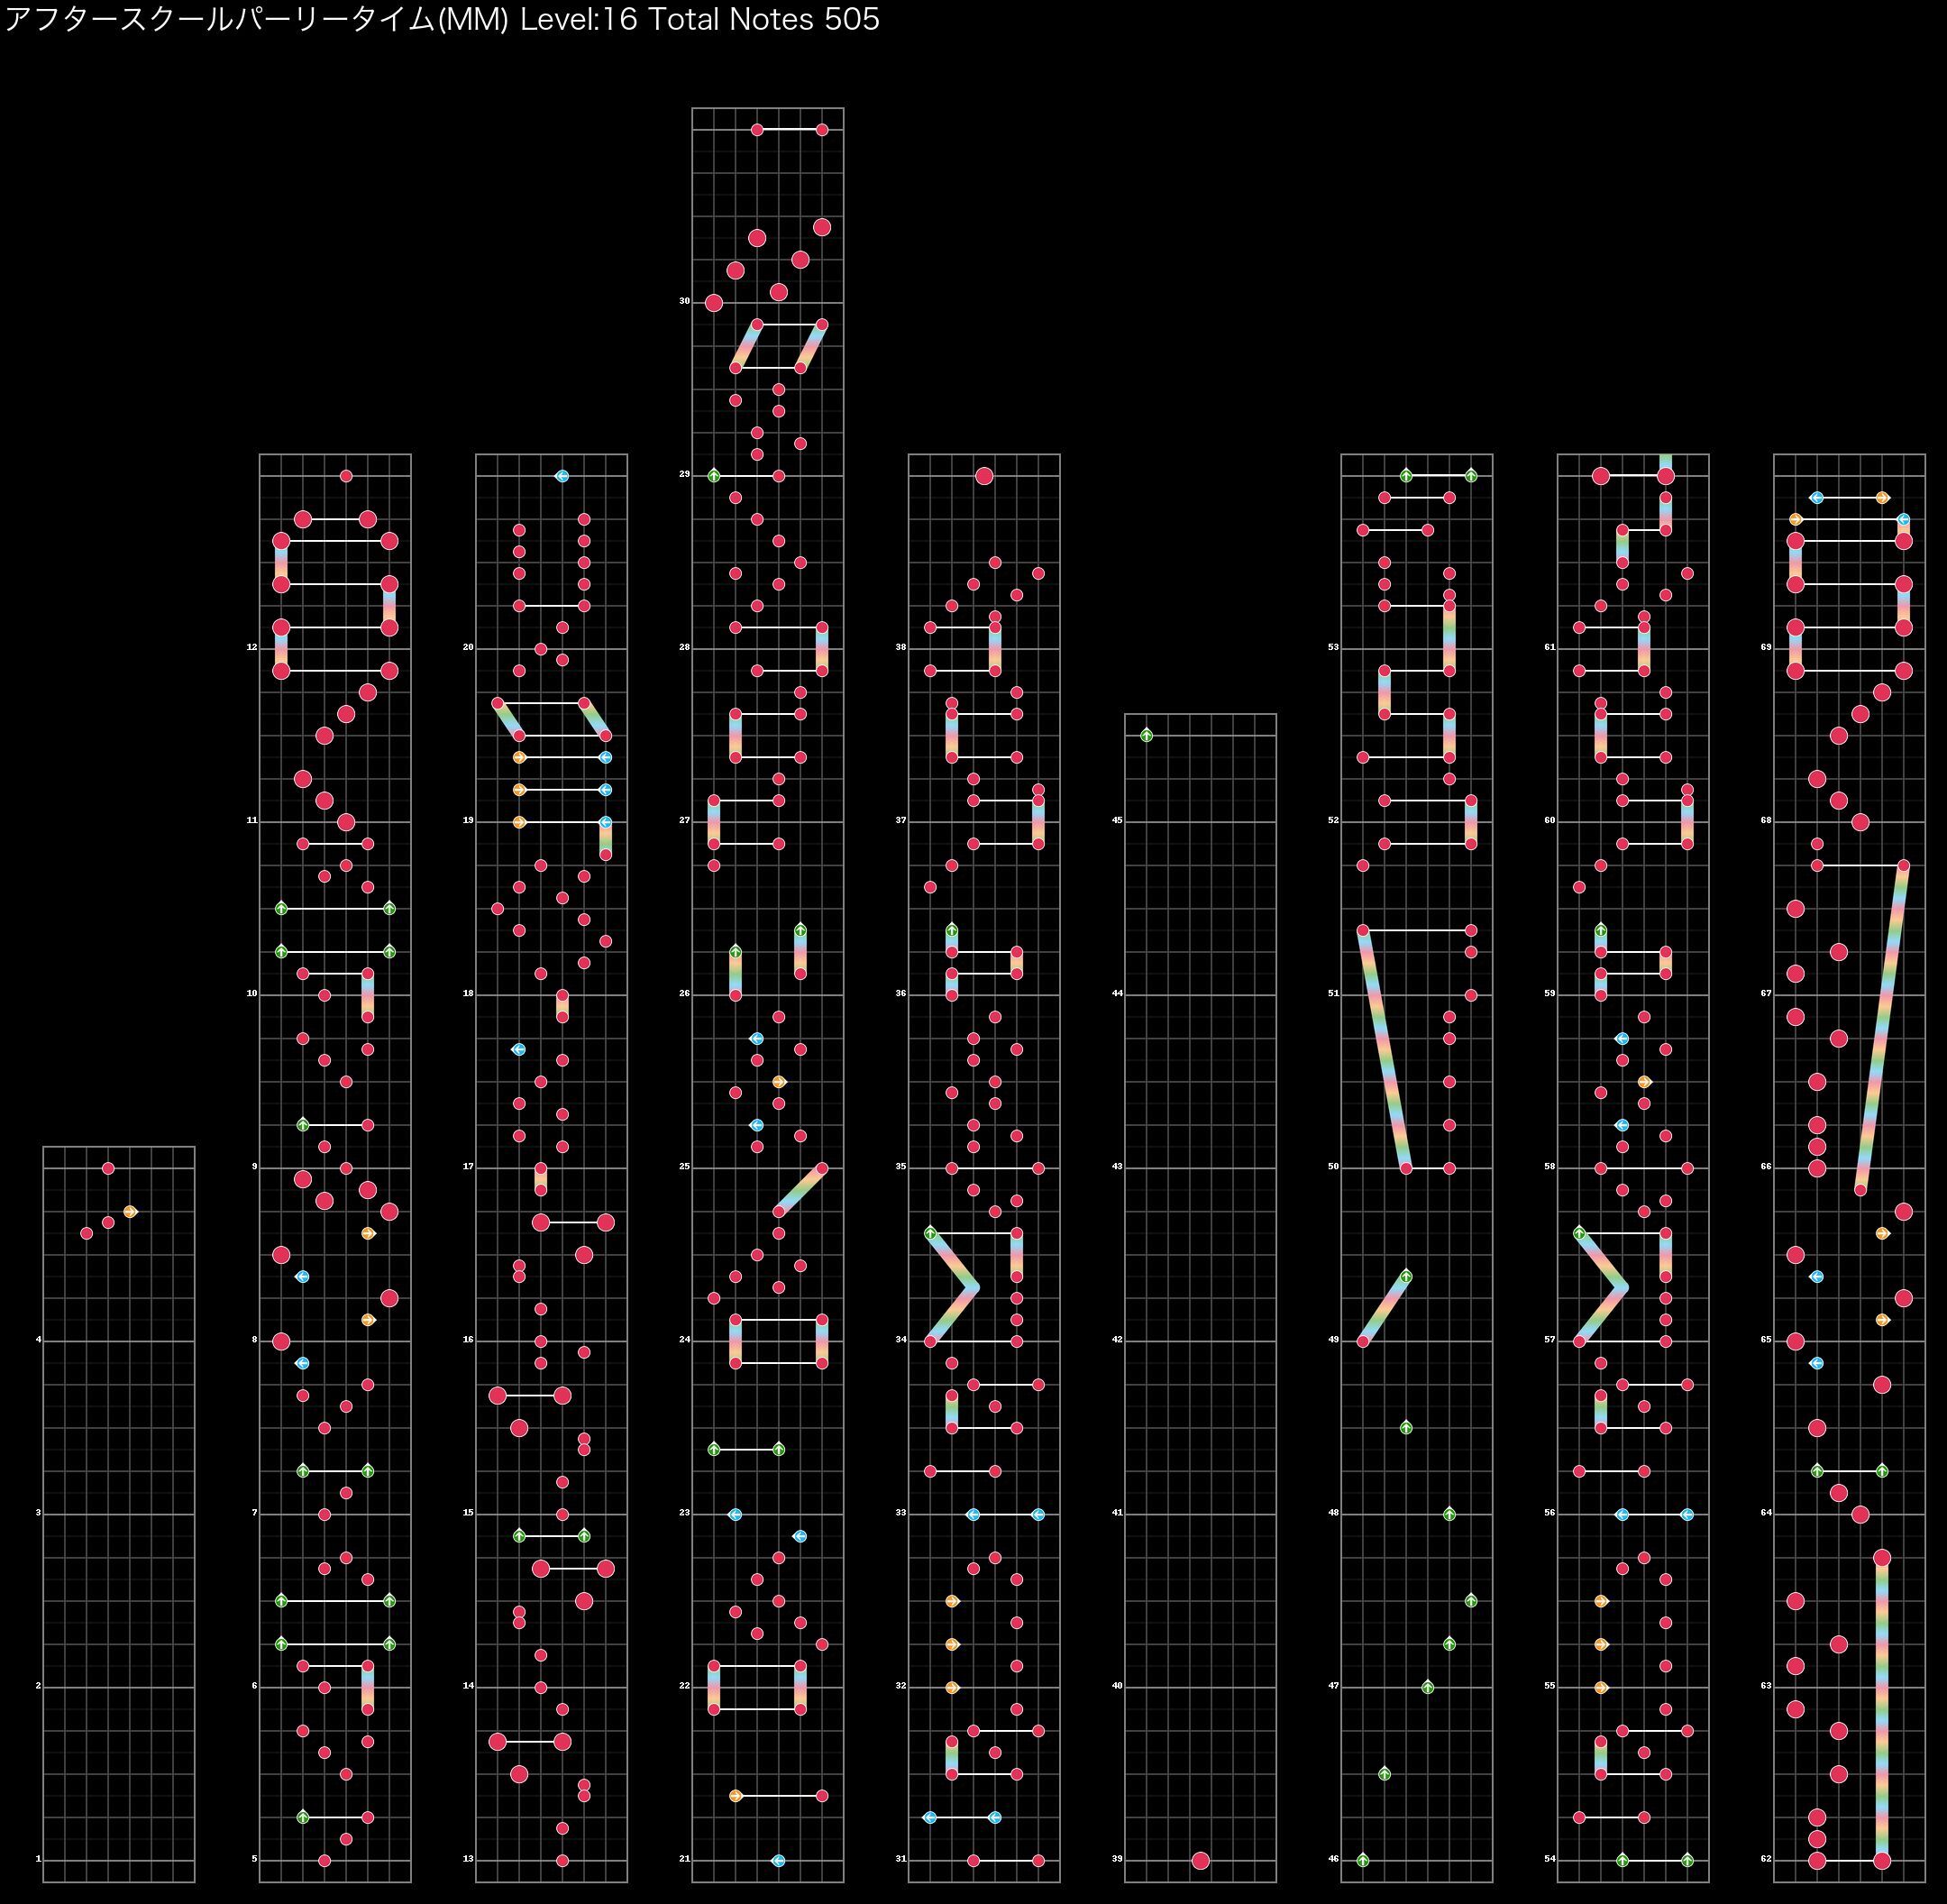This screenshot has width=1947, height=1904.
Task: Click the chart title text with Level:16
Action: [x=441, y=19]
